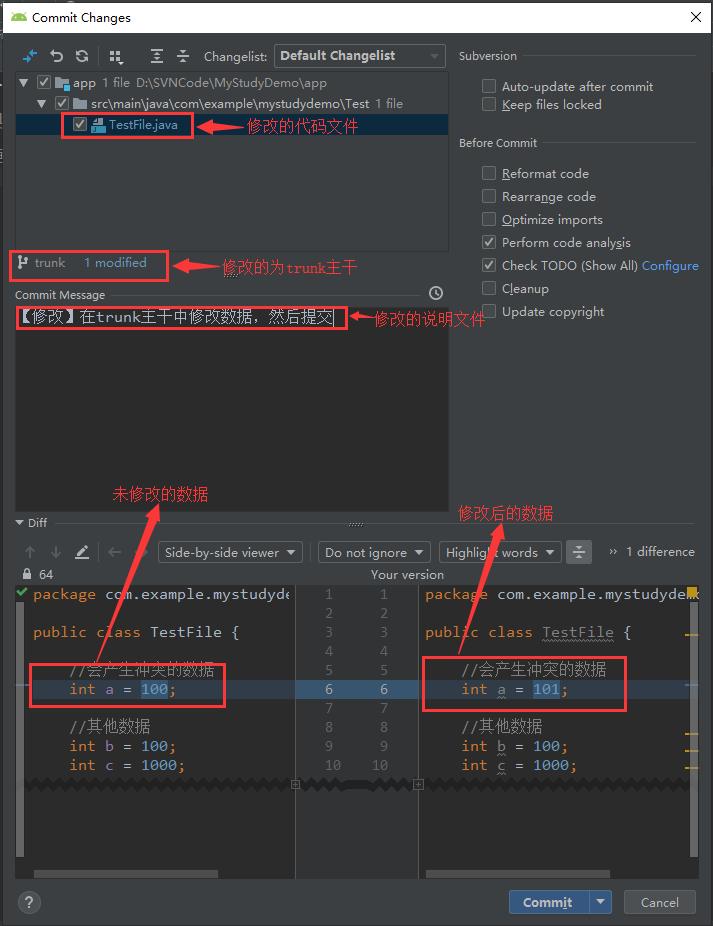Viewport: 713px width, 926px height.
Task: Uncheck the app module checkbox
Action: point(44,82)
